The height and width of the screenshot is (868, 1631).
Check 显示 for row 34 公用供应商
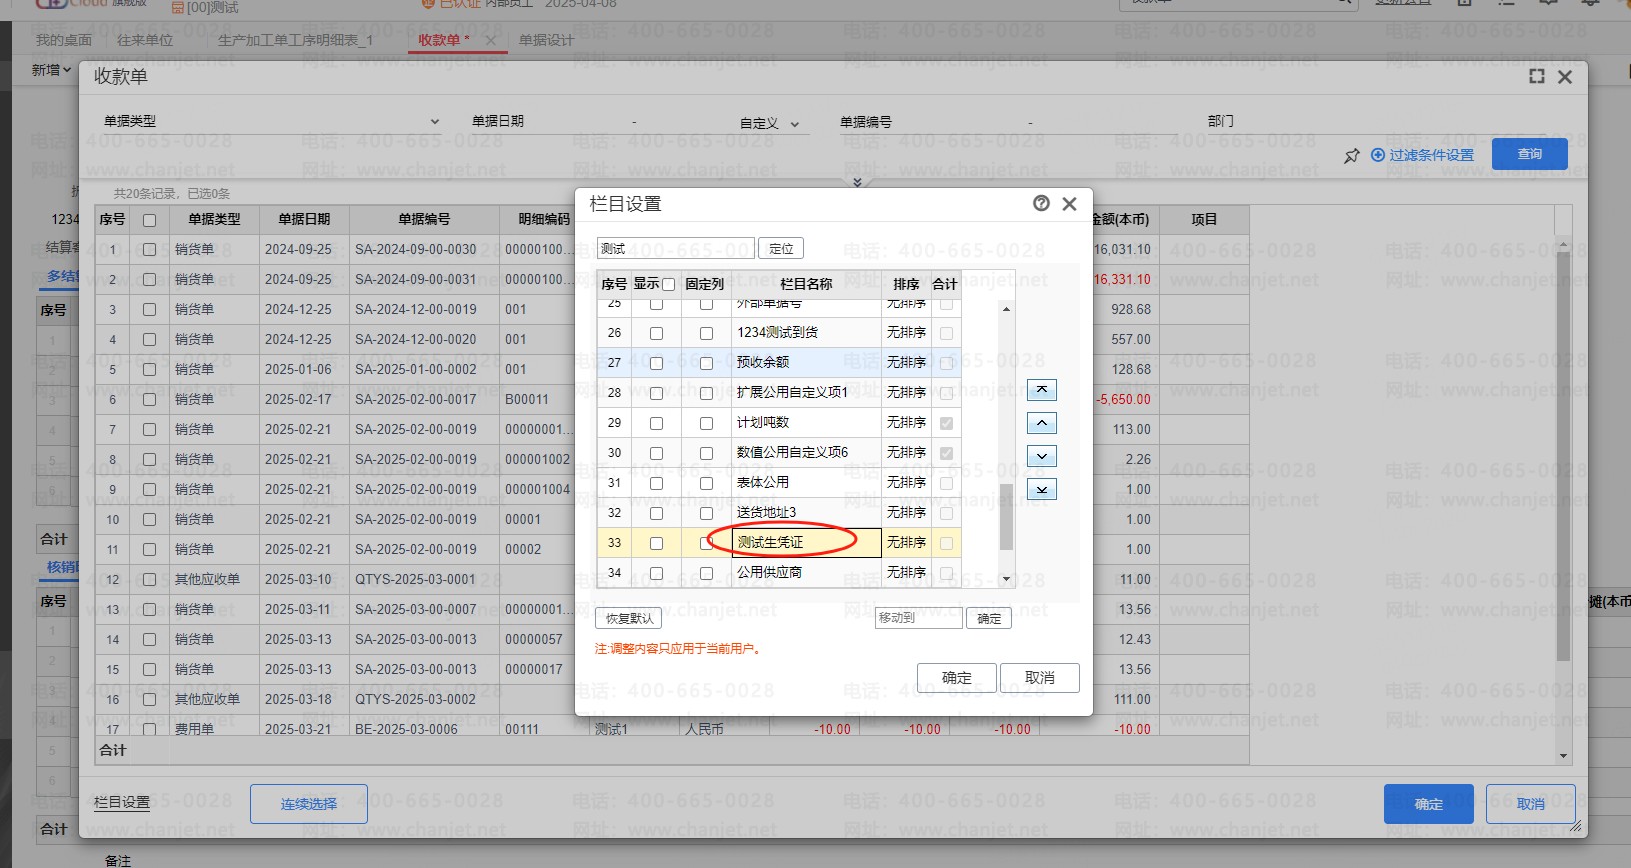pyautogui.click(x=656, y=573)
